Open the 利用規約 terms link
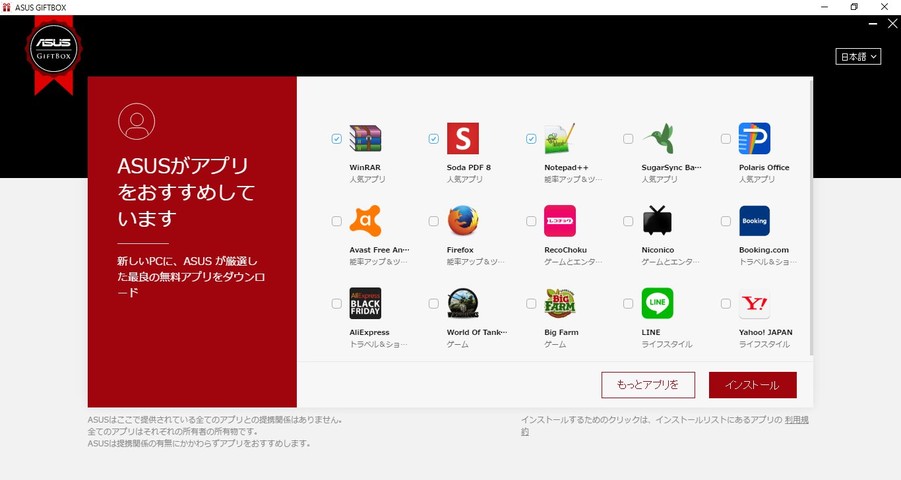The width and height of the screenshot is (901, 480). point(797,420)
